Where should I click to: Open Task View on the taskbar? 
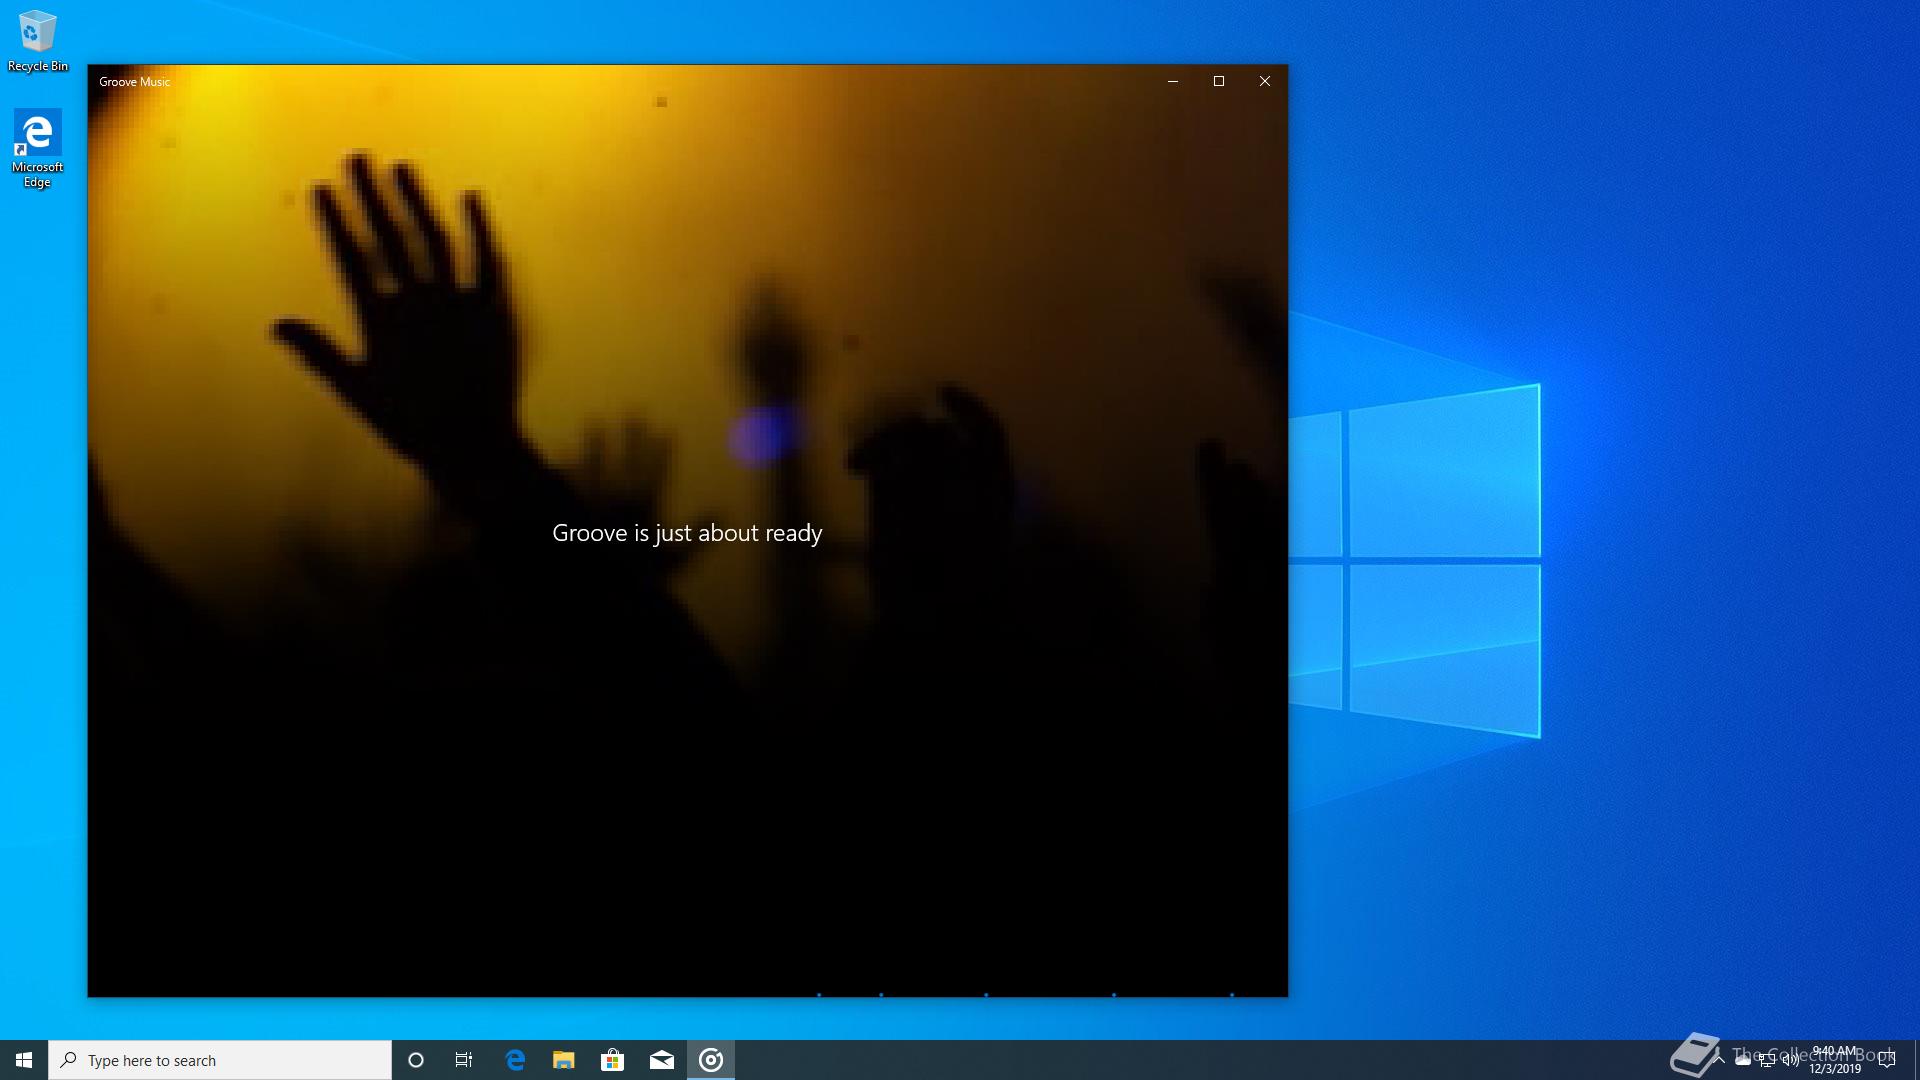464,1060
